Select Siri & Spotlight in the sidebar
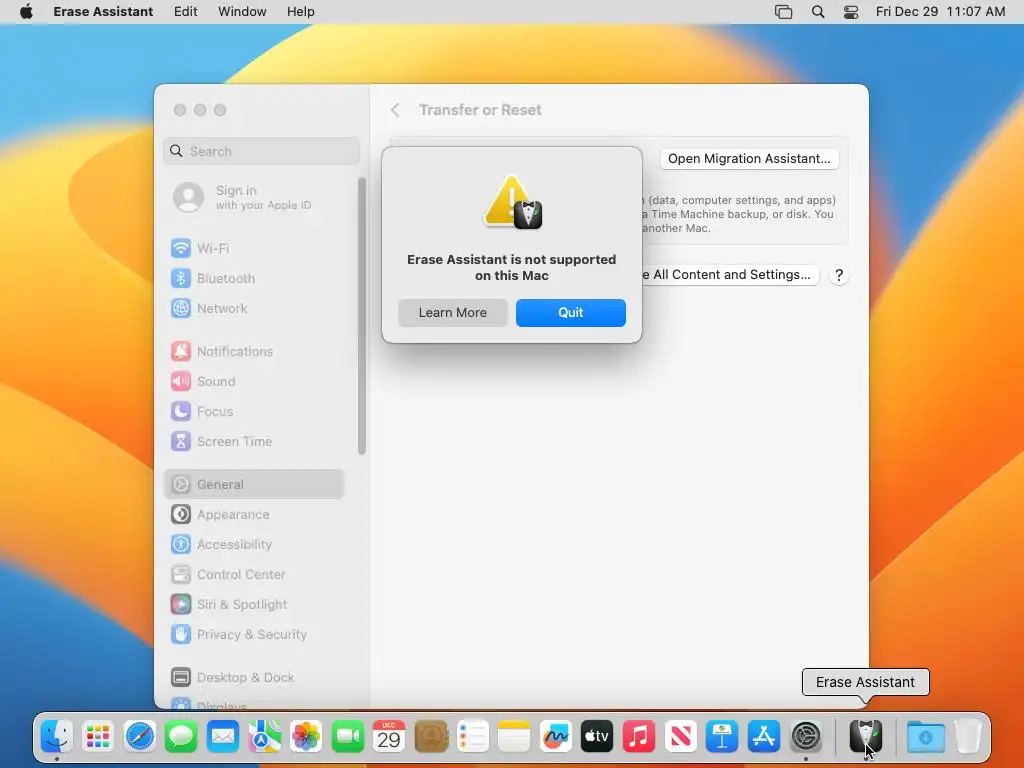 [254, 605]
